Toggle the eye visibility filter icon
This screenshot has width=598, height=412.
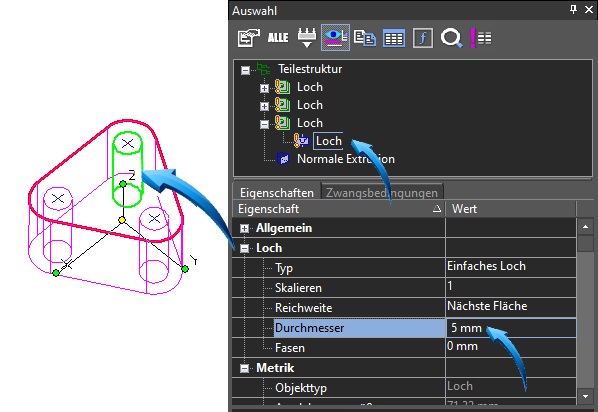coord(335,37)
